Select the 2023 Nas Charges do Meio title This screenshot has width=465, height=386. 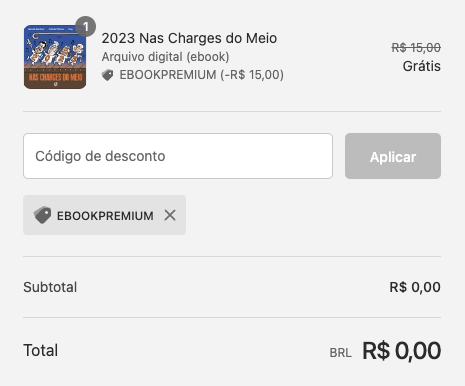coord(189,38)
